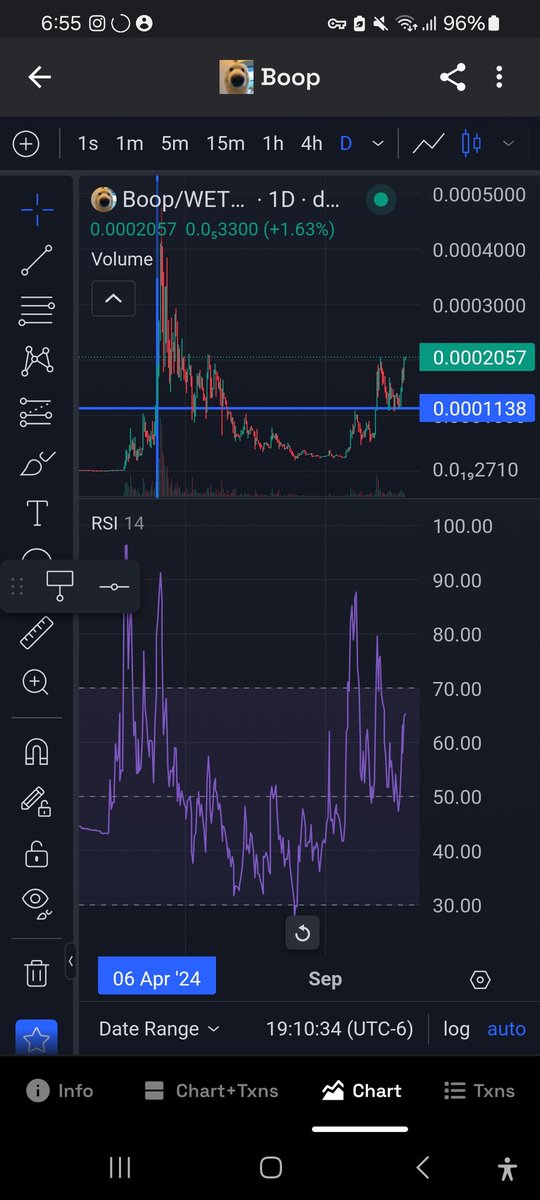Toggle the auto scale
The height and width of the screenshot is (1200, 540).
[x=506, y=1029]
